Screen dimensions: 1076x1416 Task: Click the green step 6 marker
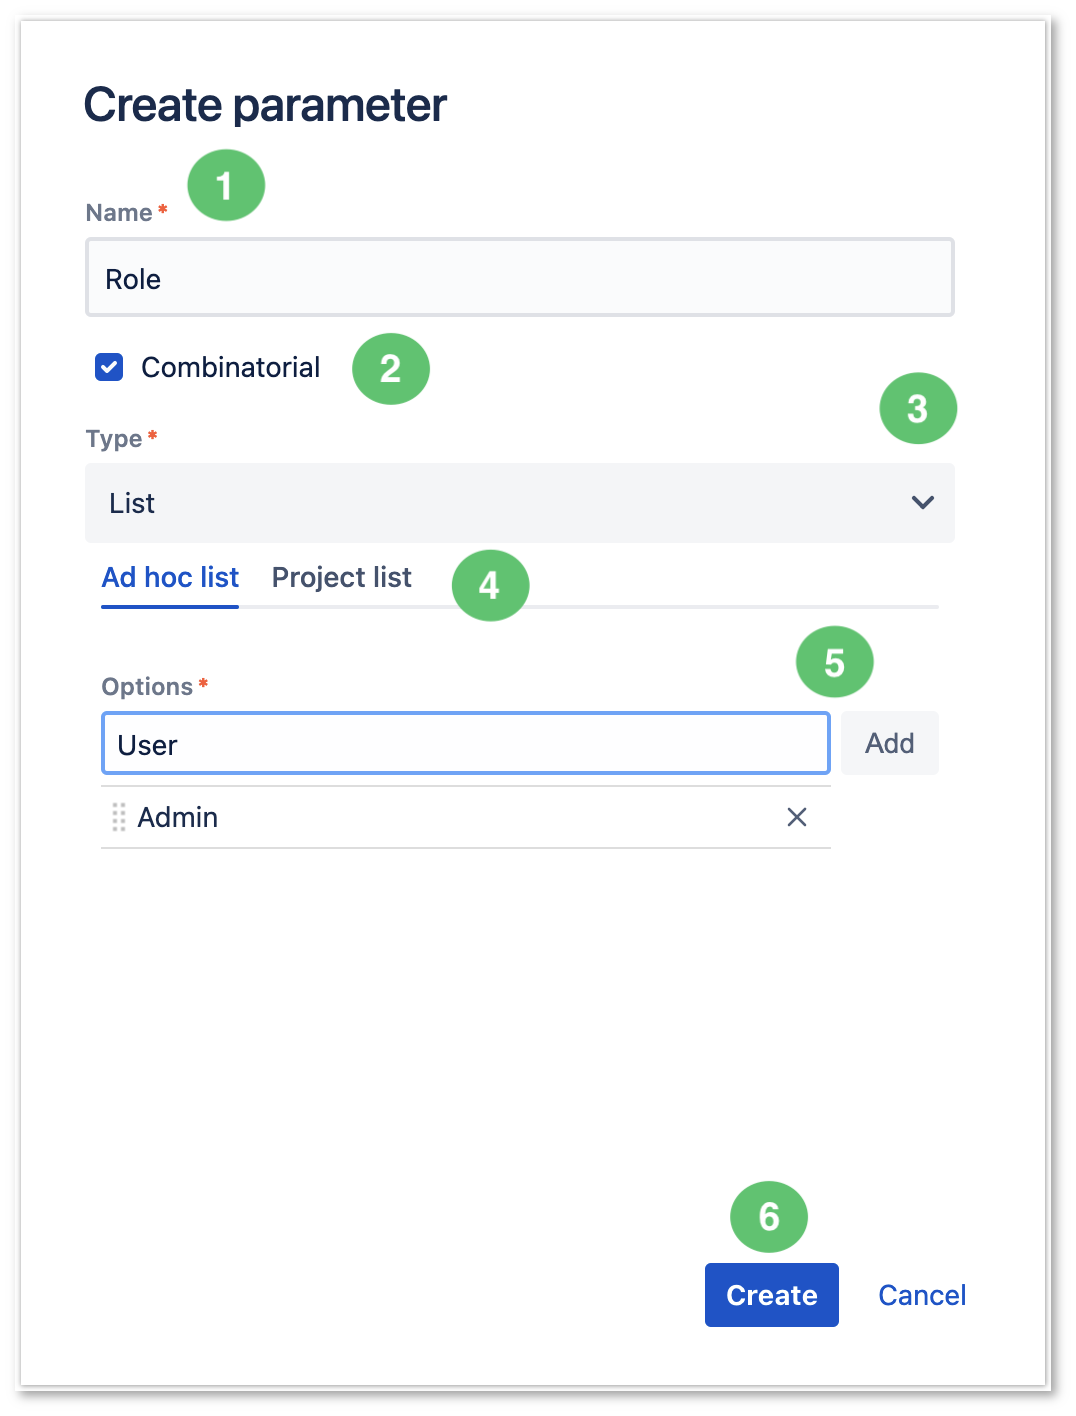coord(769,1217)
